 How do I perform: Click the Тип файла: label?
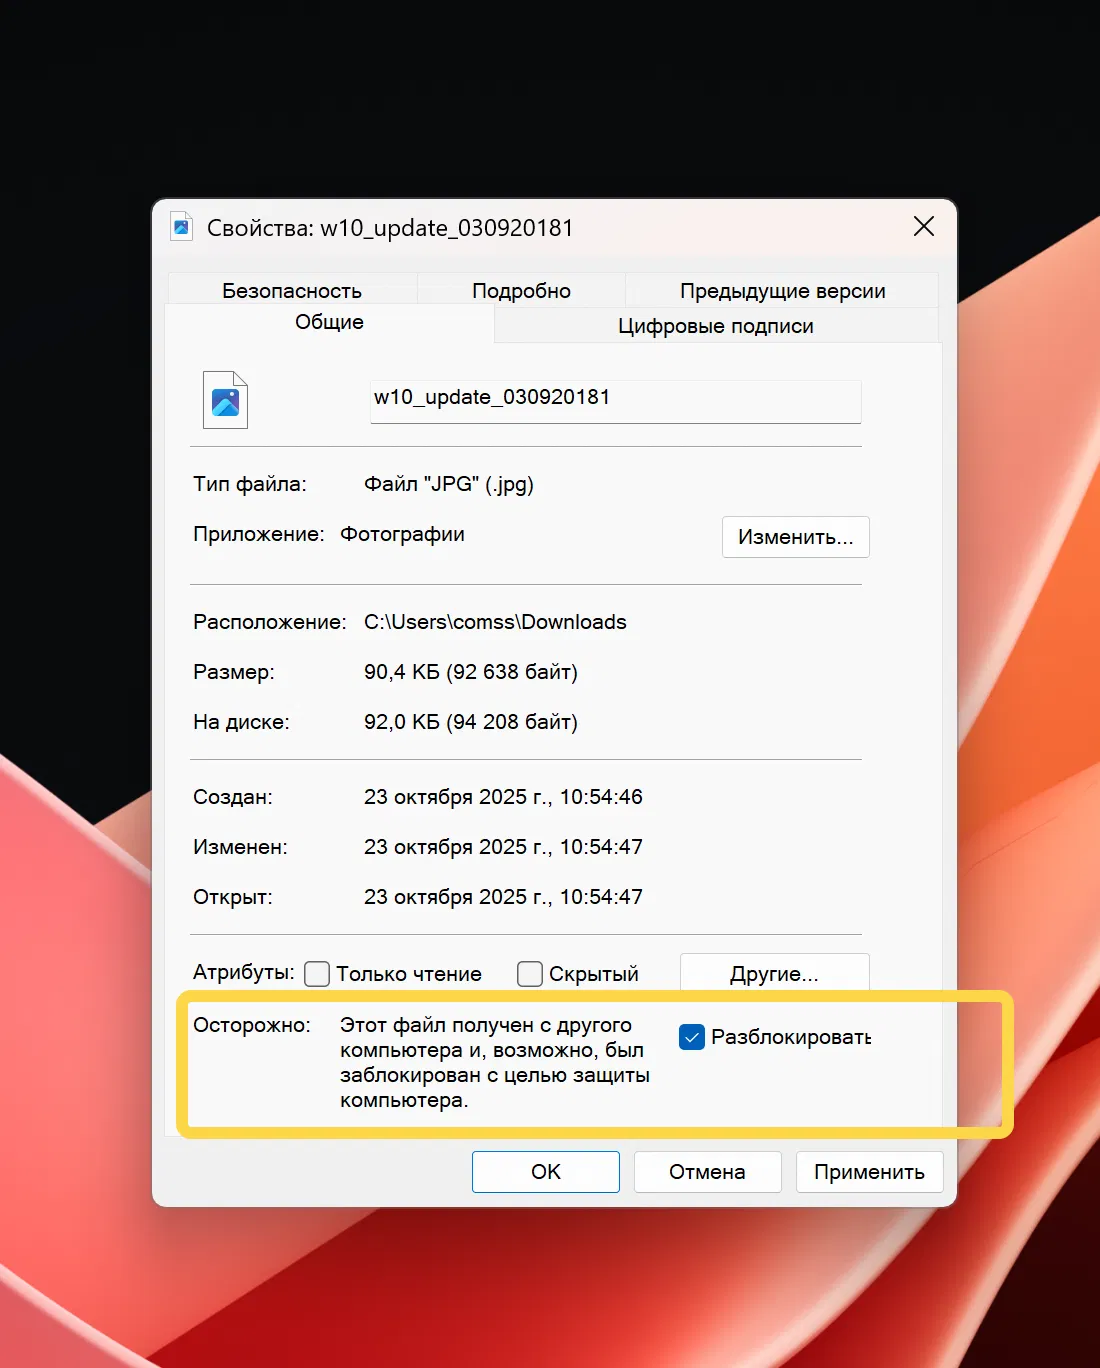pos(250,484)
